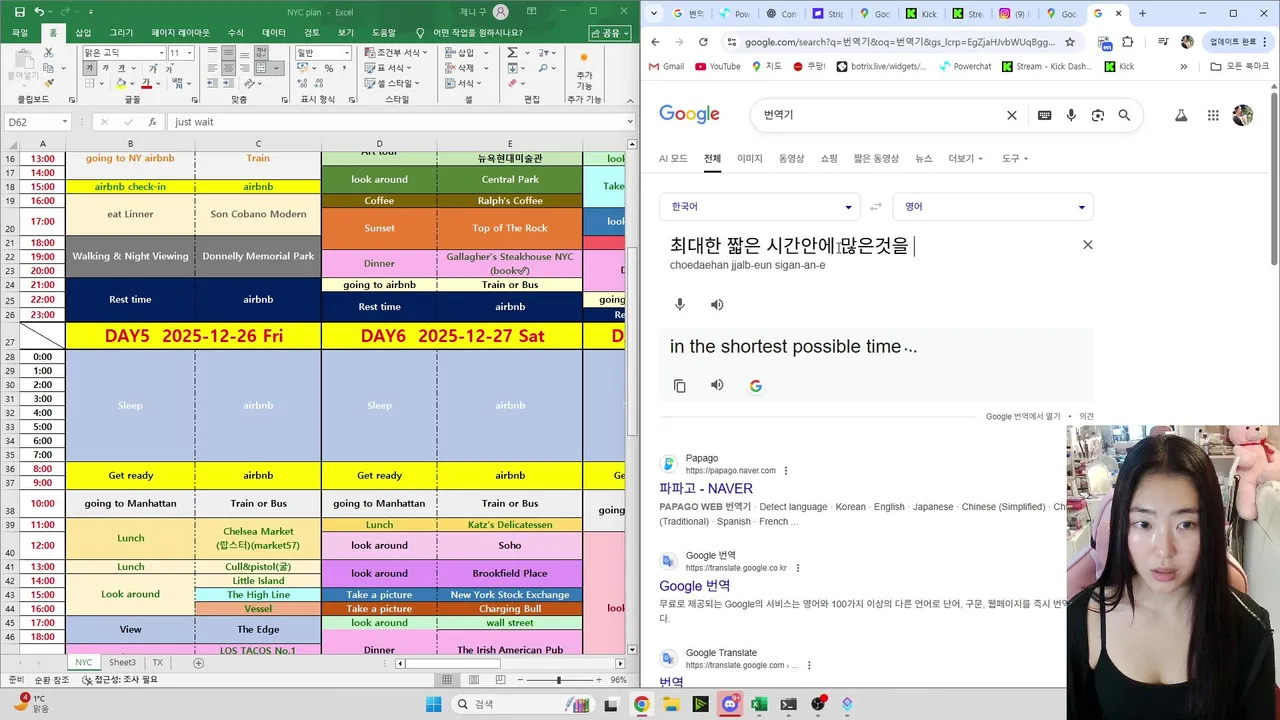The height and width of the screenshot is (720, 1280).
Task: Apply Format Painter brush in Excel clipboard group
Action: click(49, 83)
